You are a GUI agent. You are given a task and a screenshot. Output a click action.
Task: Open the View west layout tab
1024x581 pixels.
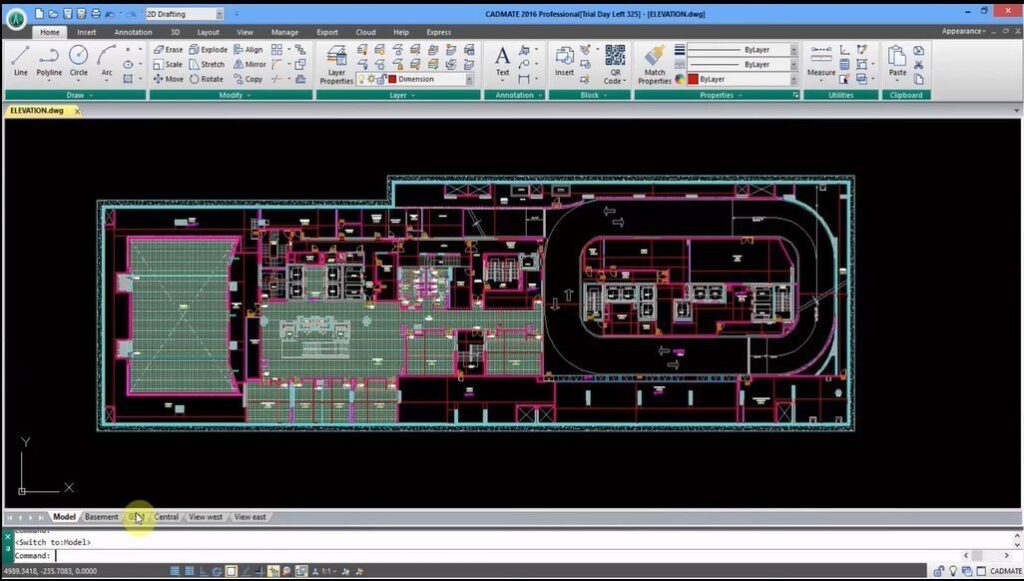click(x=205, y=517)
